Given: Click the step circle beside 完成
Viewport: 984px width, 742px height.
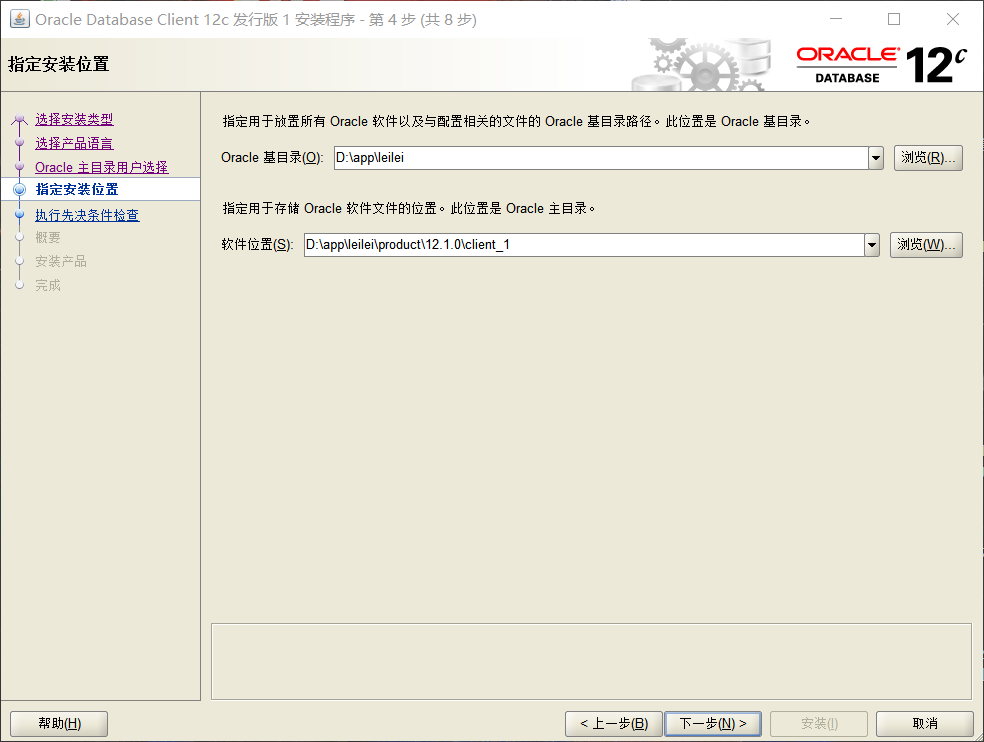Looking at the screenshot, I should point(19,285).
